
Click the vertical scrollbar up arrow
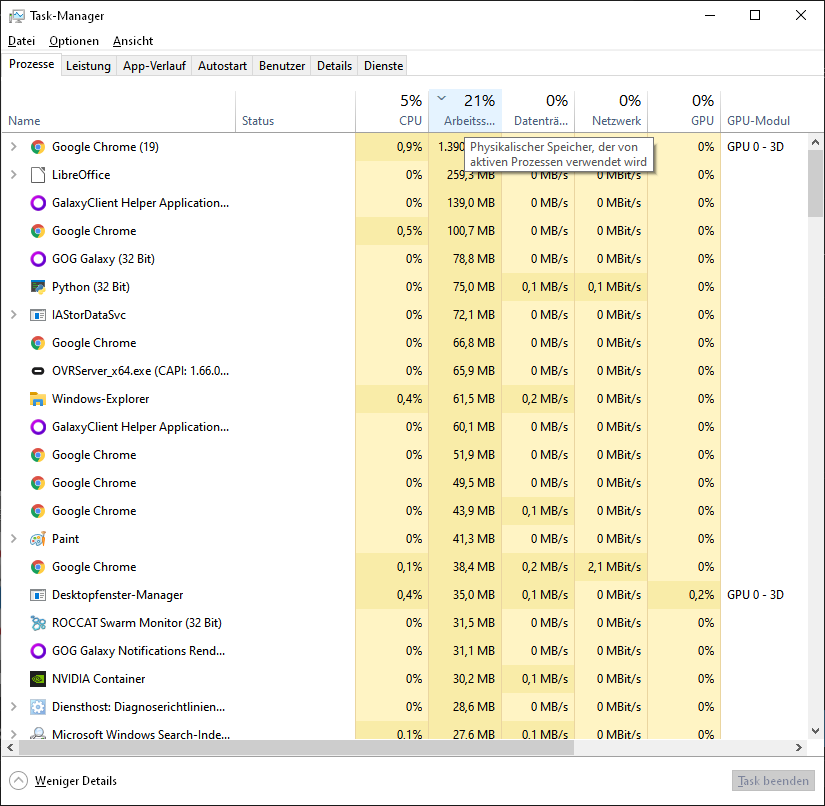(x=815, y=142)
